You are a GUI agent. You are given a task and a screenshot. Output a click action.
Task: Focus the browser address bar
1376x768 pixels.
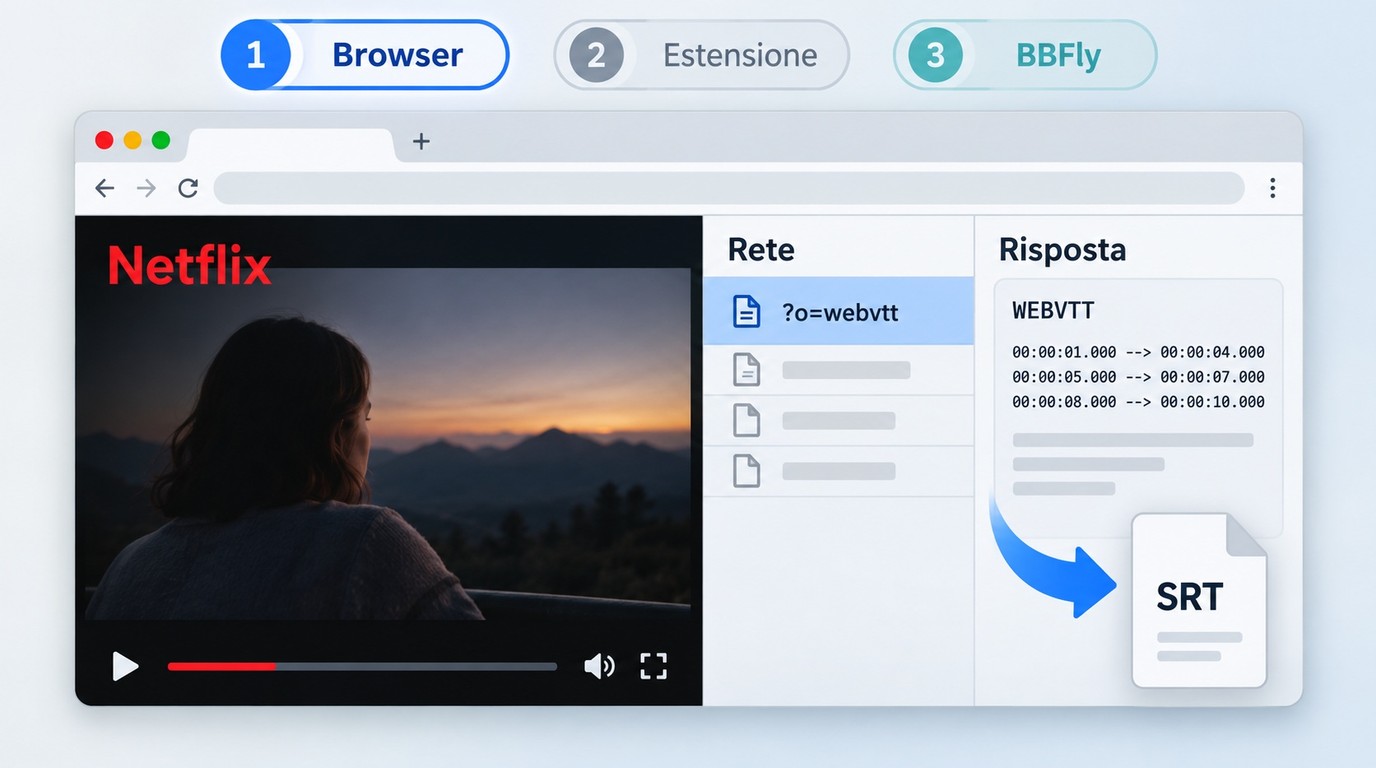[x=729, y=188]
